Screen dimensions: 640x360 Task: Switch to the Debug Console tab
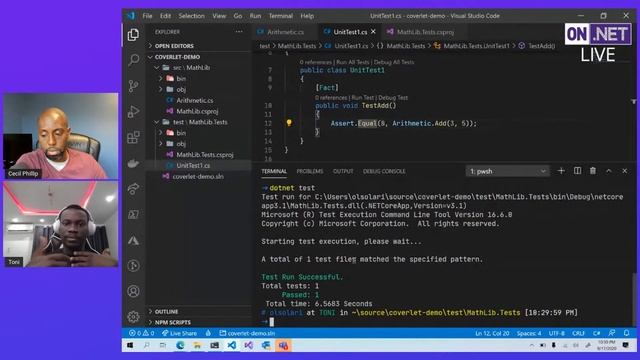384,171
